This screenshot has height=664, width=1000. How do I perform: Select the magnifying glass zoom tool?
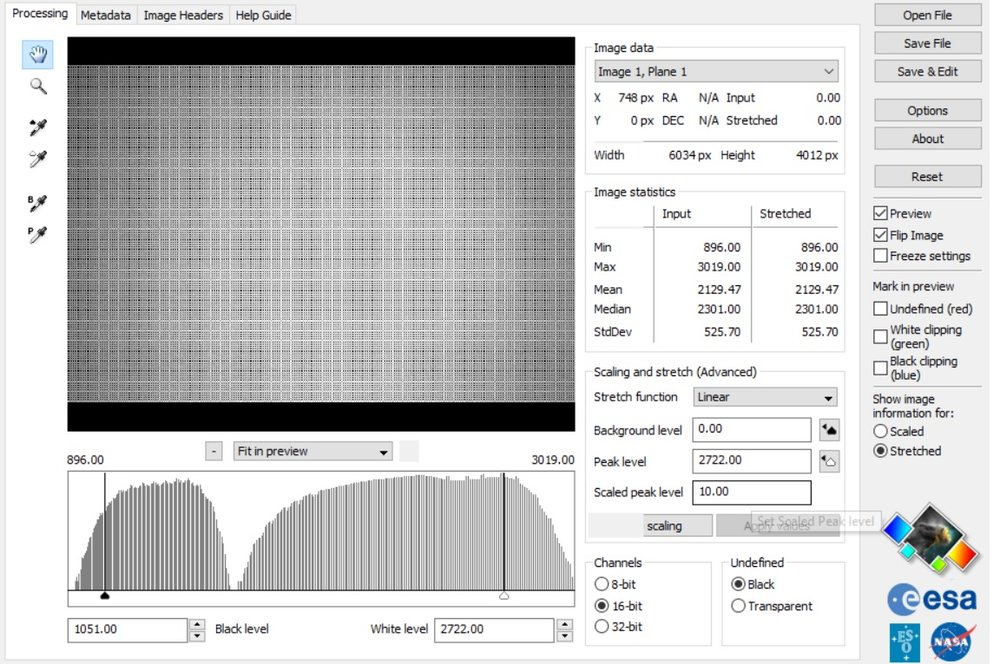click(x=38, y=86)
